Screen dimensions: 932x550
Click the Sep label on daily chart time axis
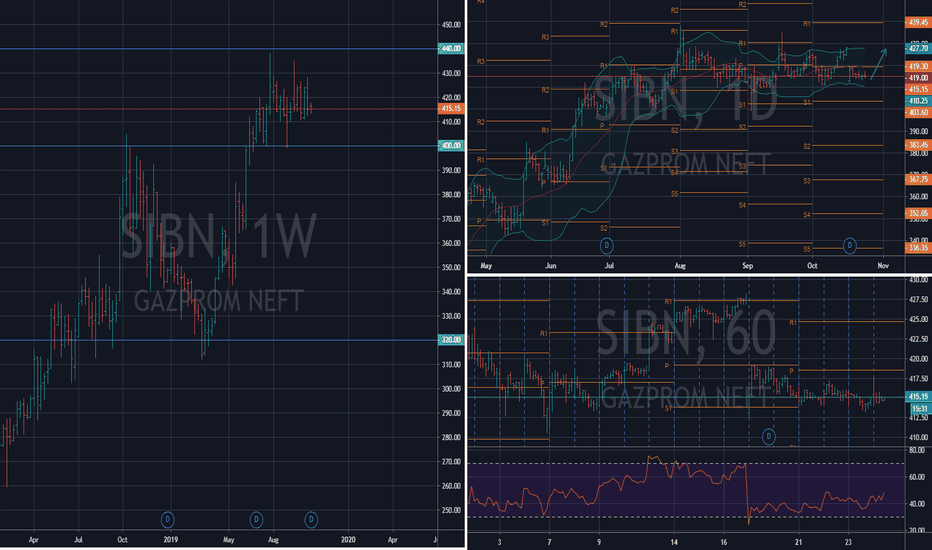pyautogui.click(x=748, y=266)
